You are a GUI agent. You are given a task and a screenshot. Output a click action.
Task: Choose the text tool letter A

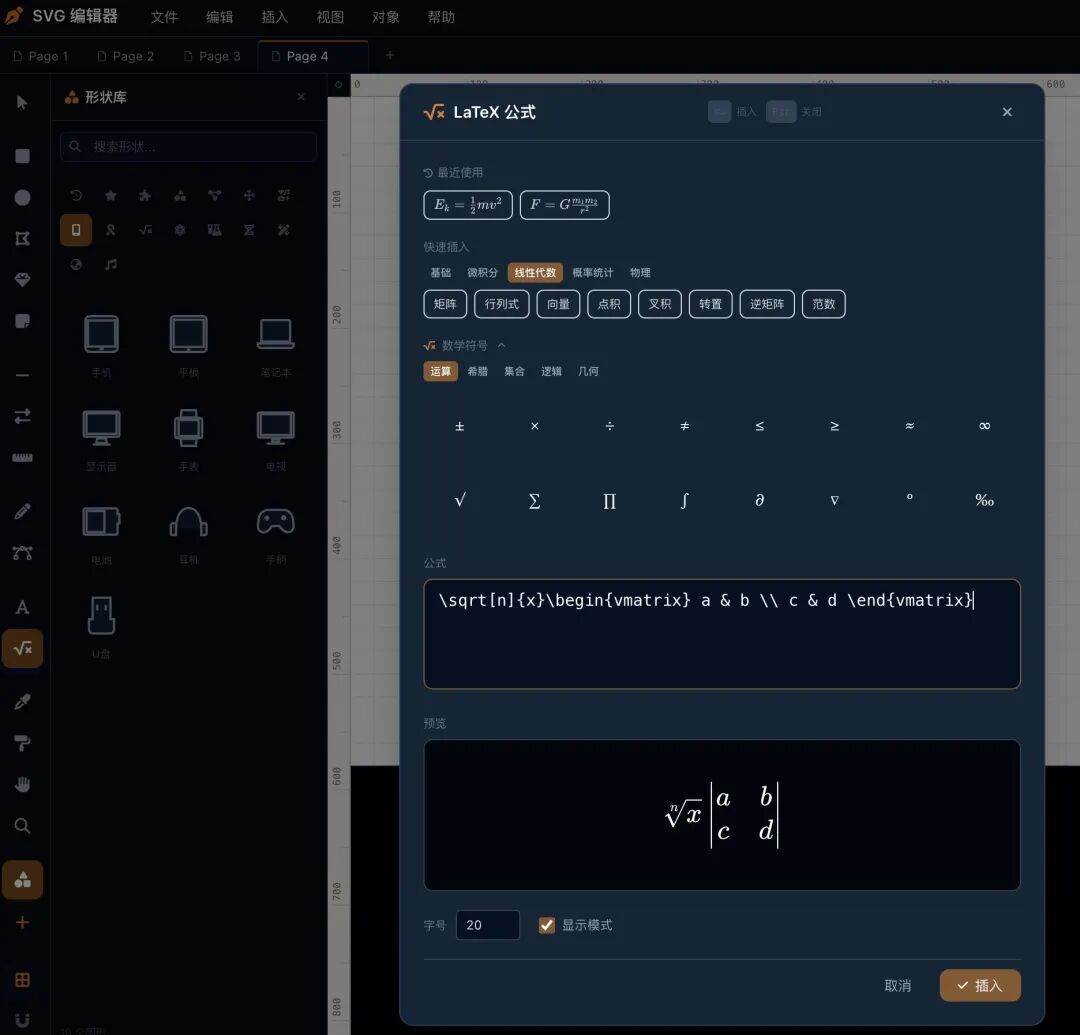pos(22,607)
